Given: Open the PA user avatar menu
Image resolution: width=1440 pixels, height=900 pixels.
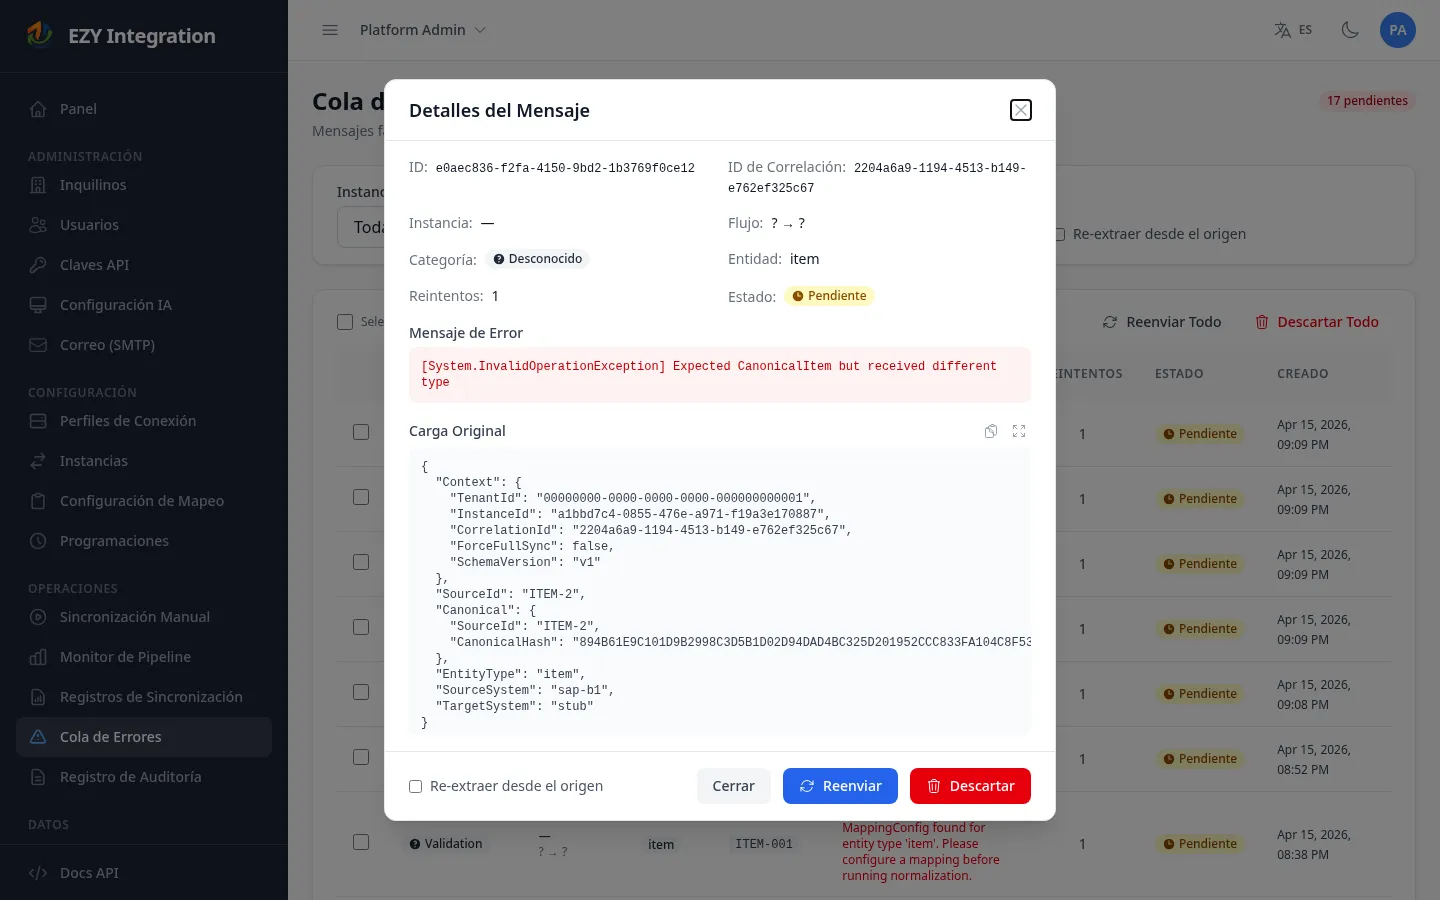Looking at the screenshot, I should [x=1398, y=30].
